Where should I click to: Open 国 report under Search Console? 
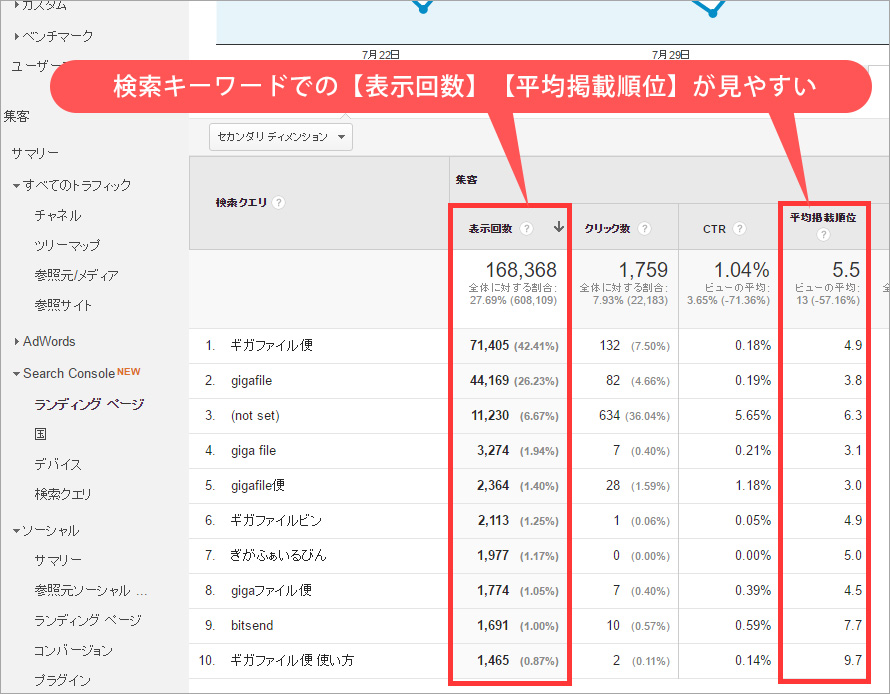(x=40, y=434)
